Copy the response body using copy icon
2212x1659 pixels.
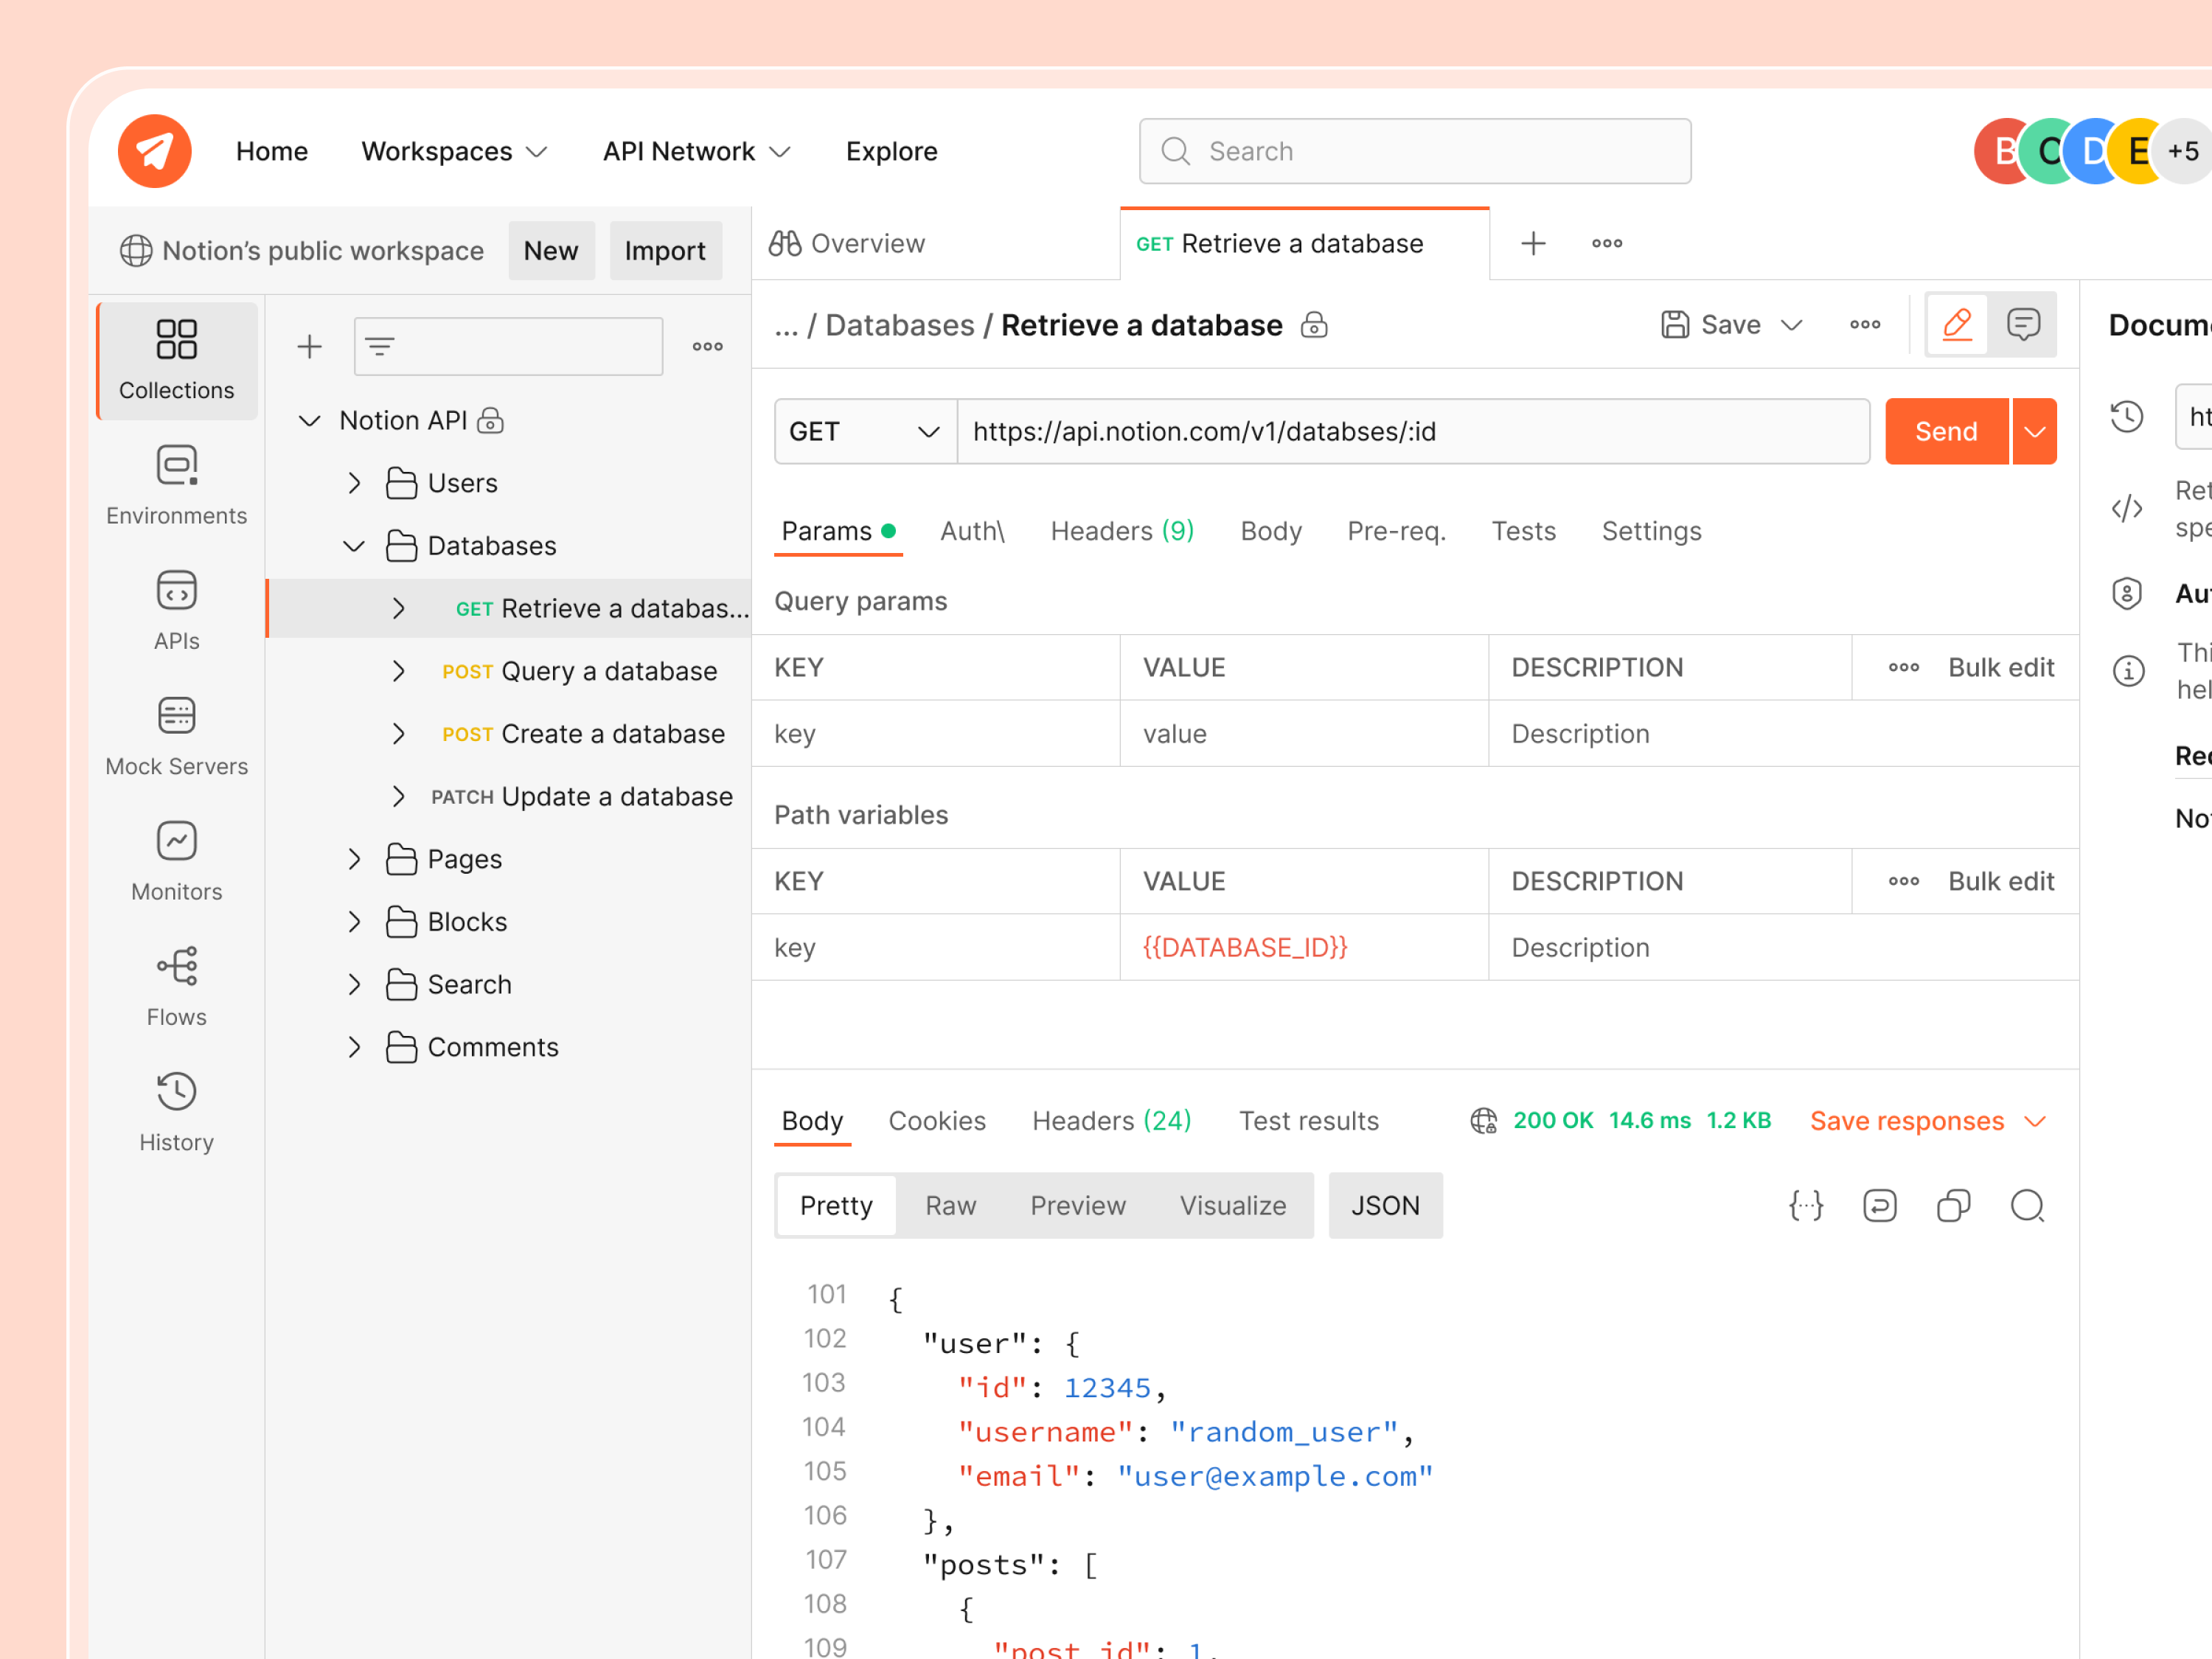1954,1206
